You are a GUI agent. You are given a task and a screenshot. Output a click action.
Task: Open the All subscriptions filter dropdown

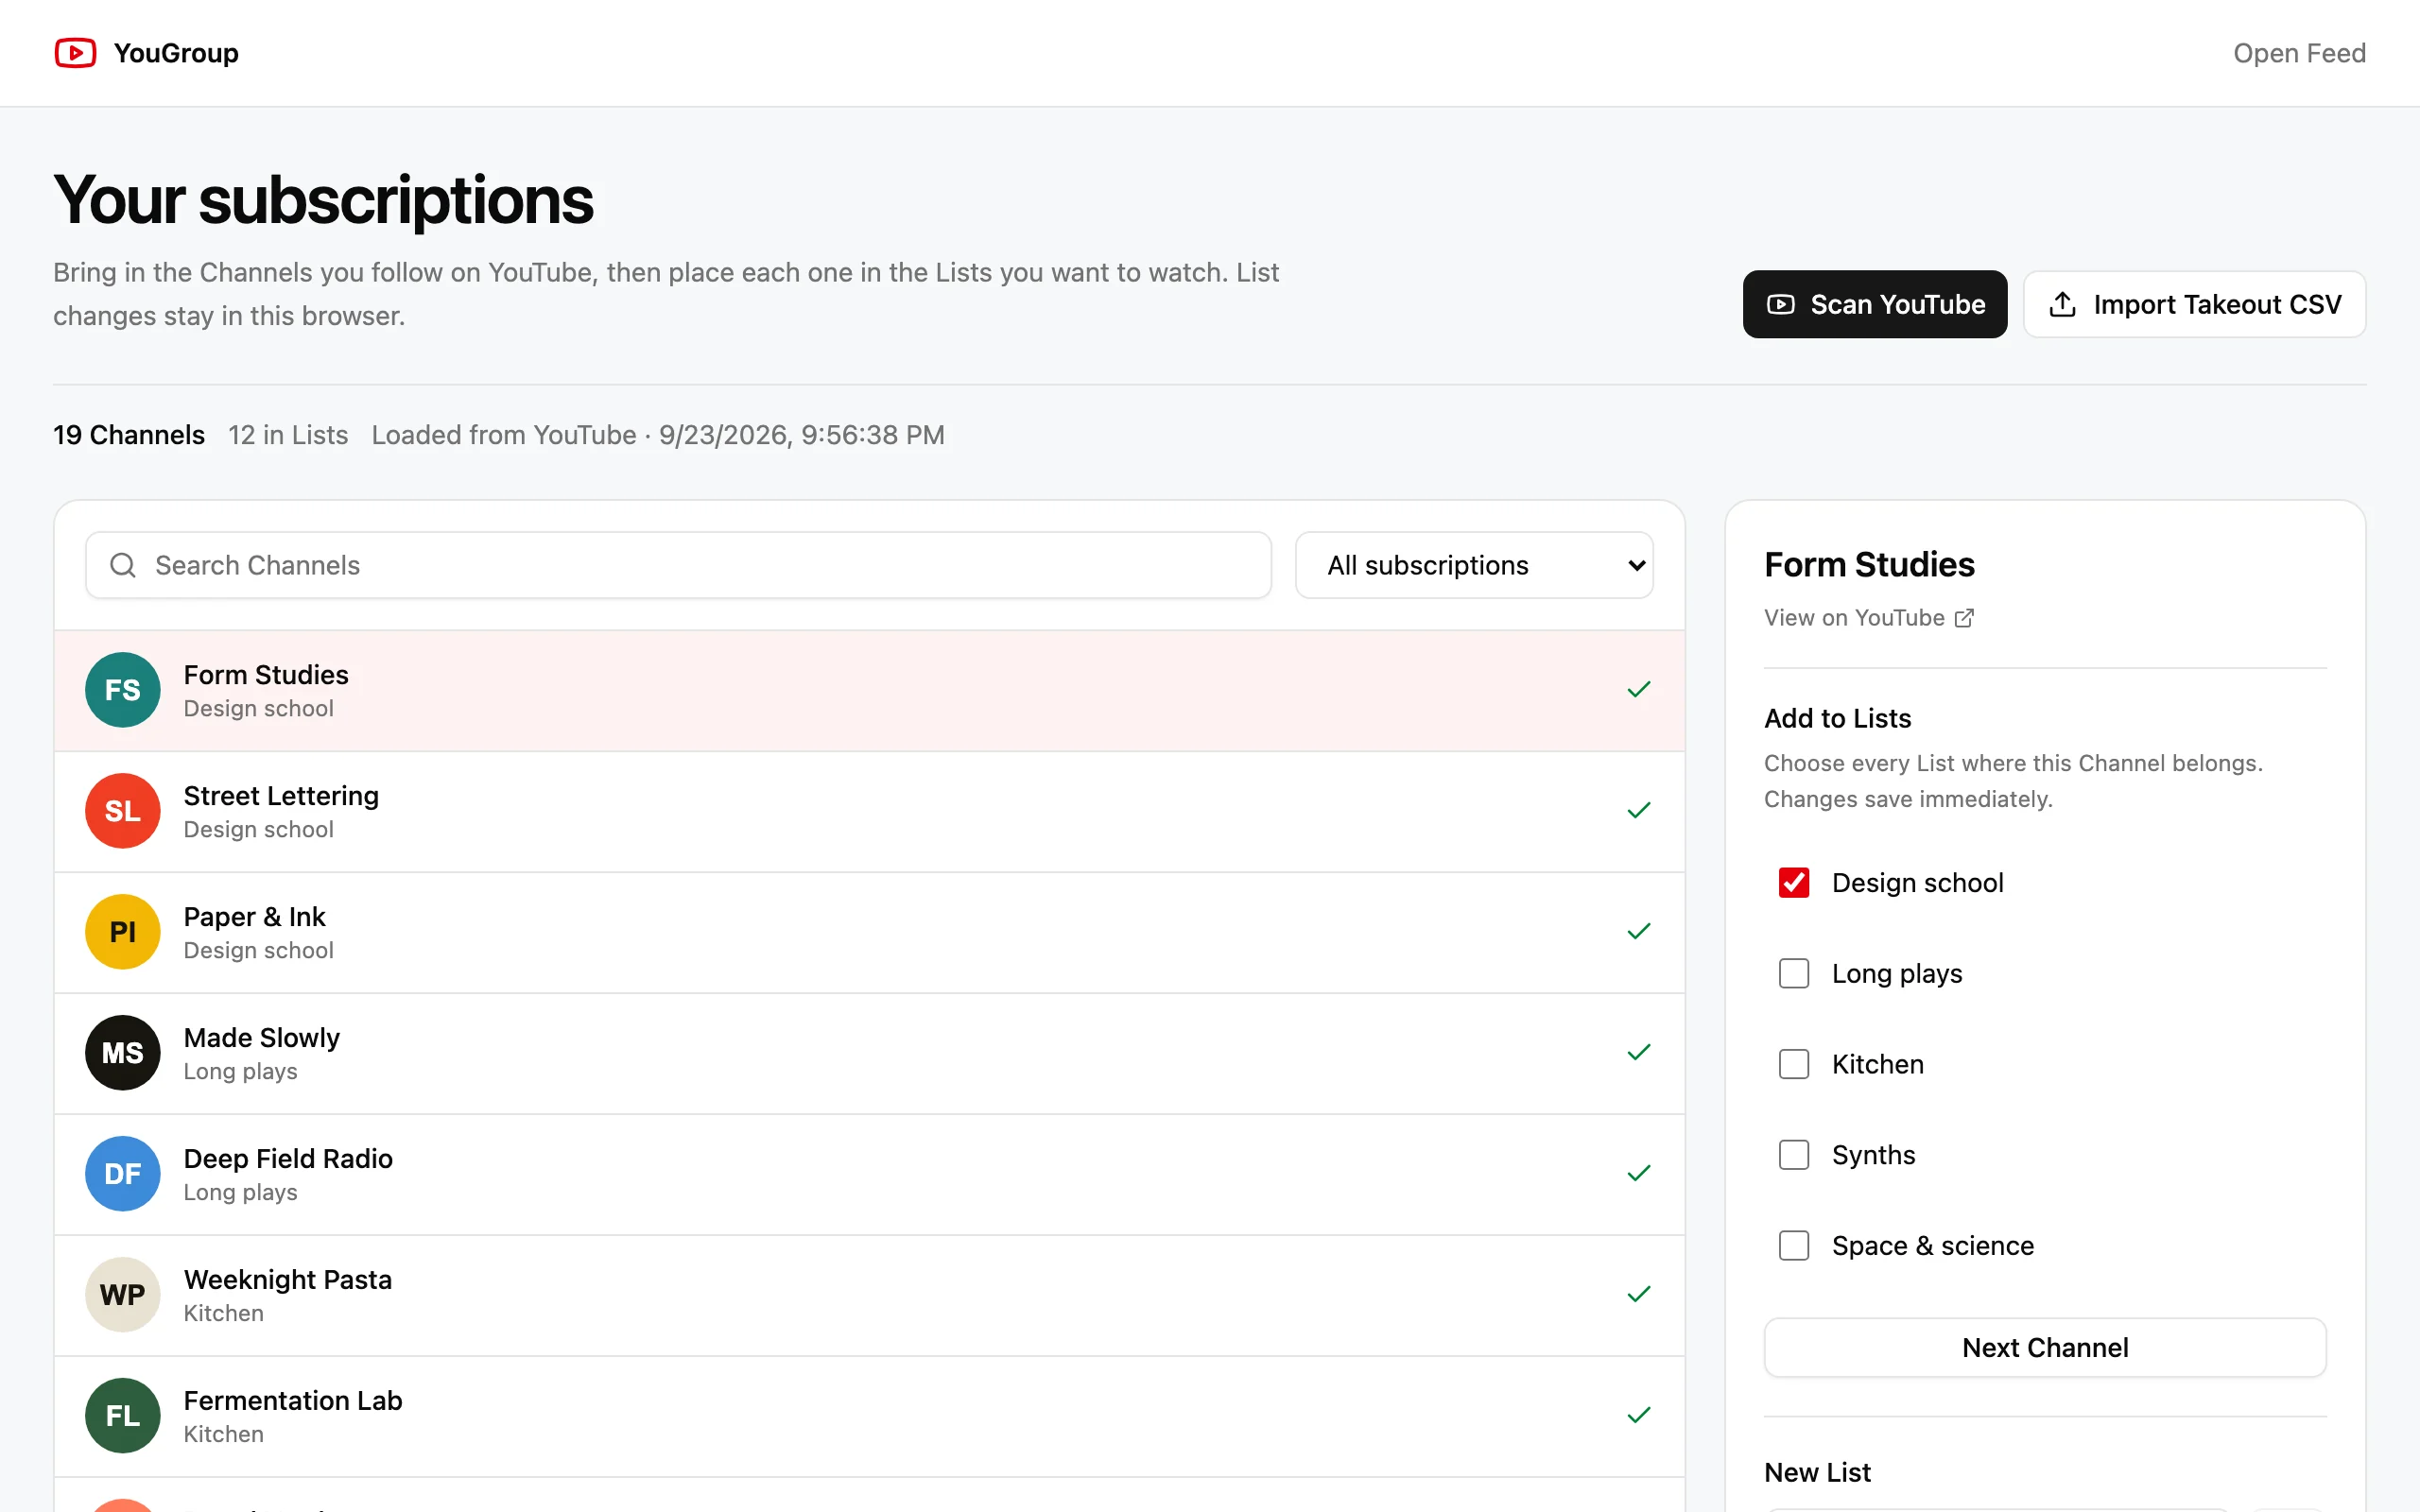(1474, 565)
